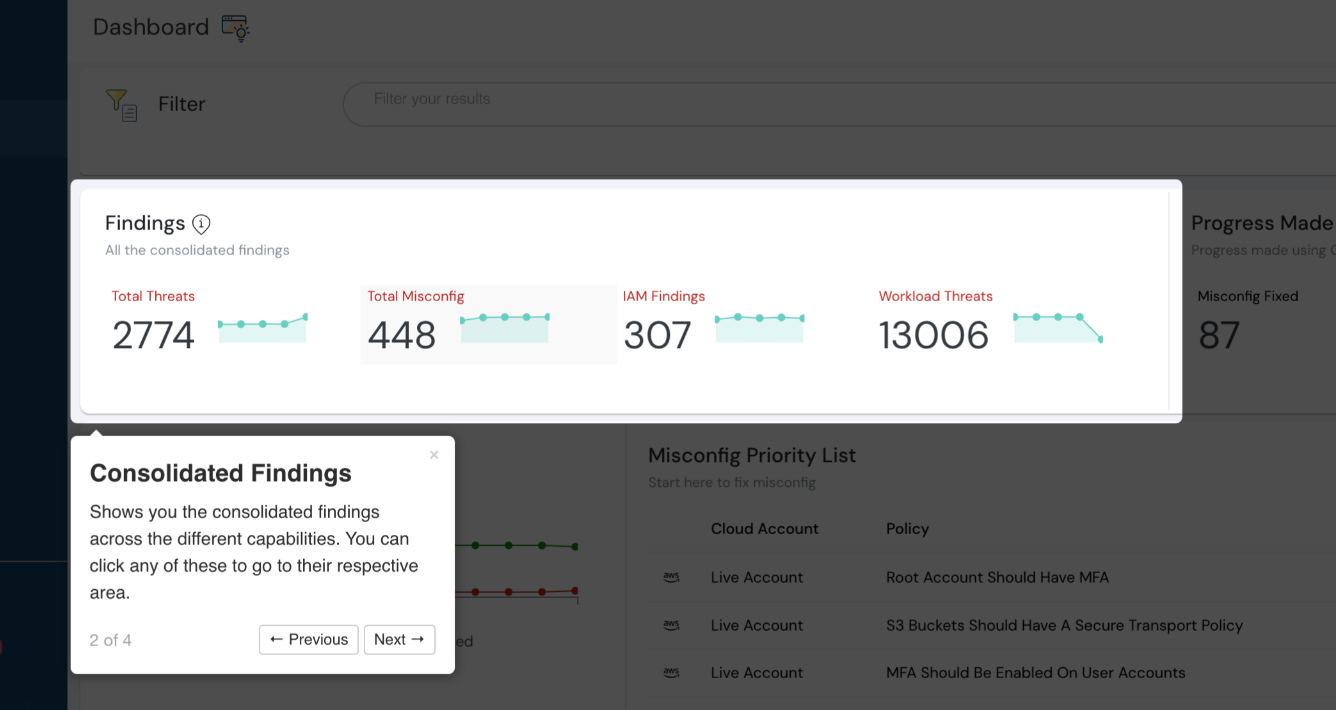Type in the Filter your results field
This screenshot has height=710, width=1336.
pos(800,100)
